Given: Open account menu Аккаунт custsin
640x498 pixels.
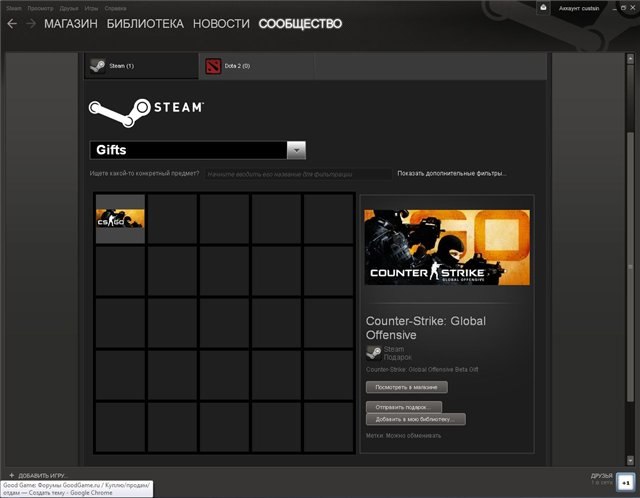Looking at the screenshot, I should 579,8.
